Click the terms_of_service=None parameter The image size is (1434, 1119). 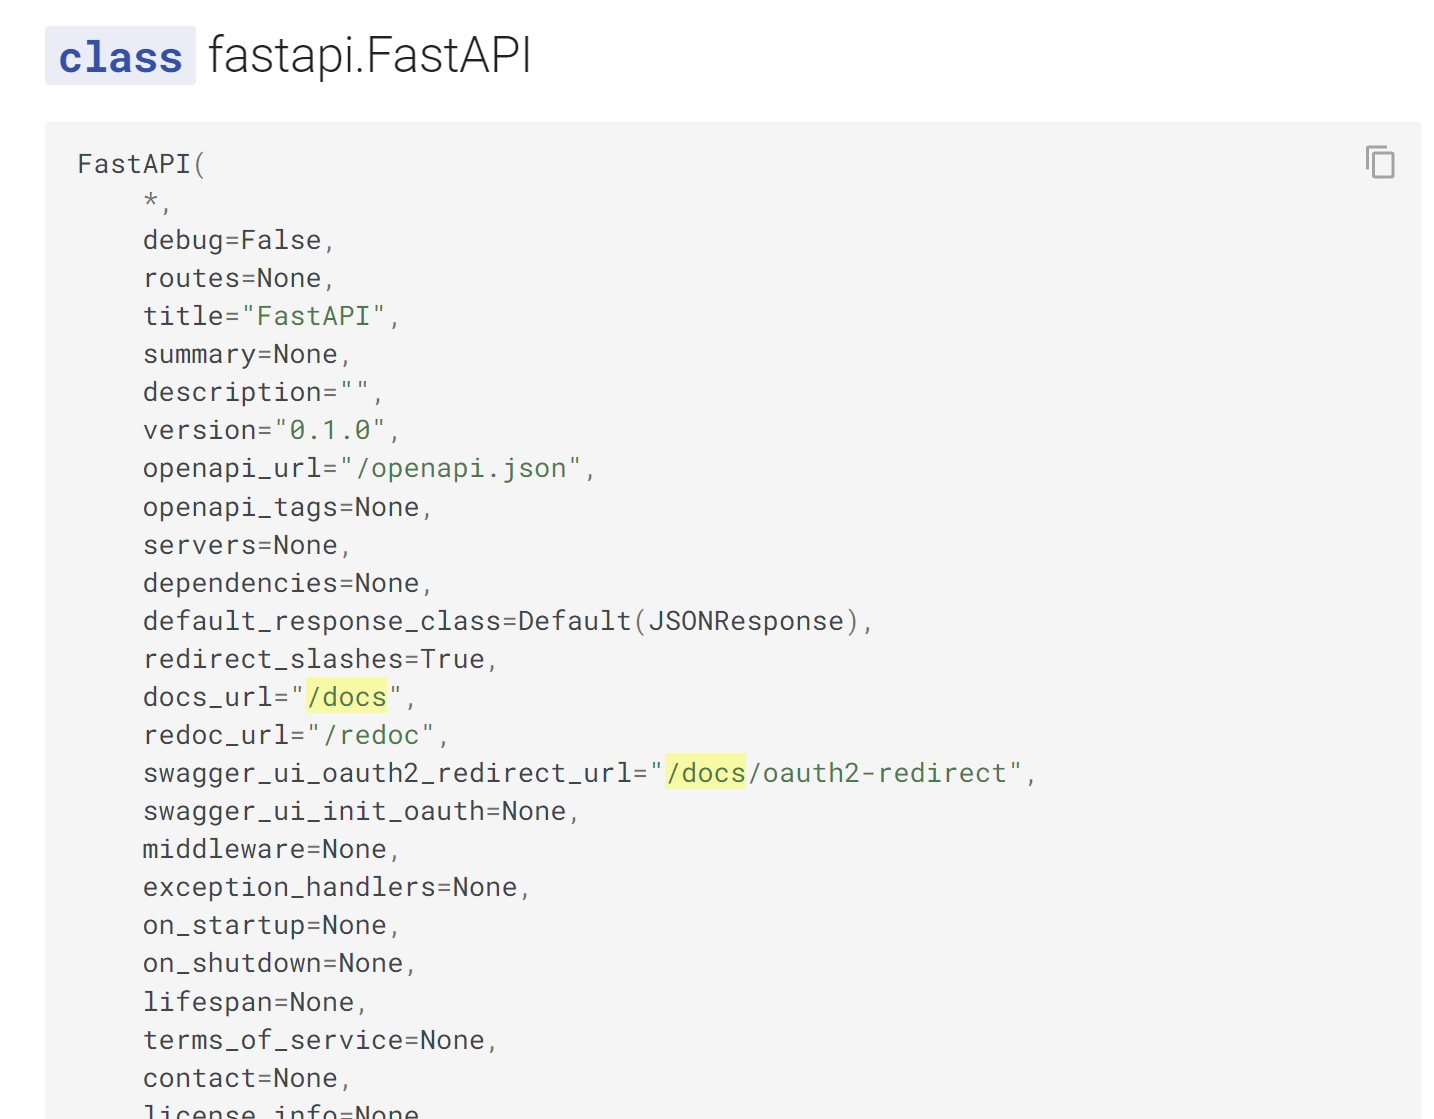coord(314,1040)
